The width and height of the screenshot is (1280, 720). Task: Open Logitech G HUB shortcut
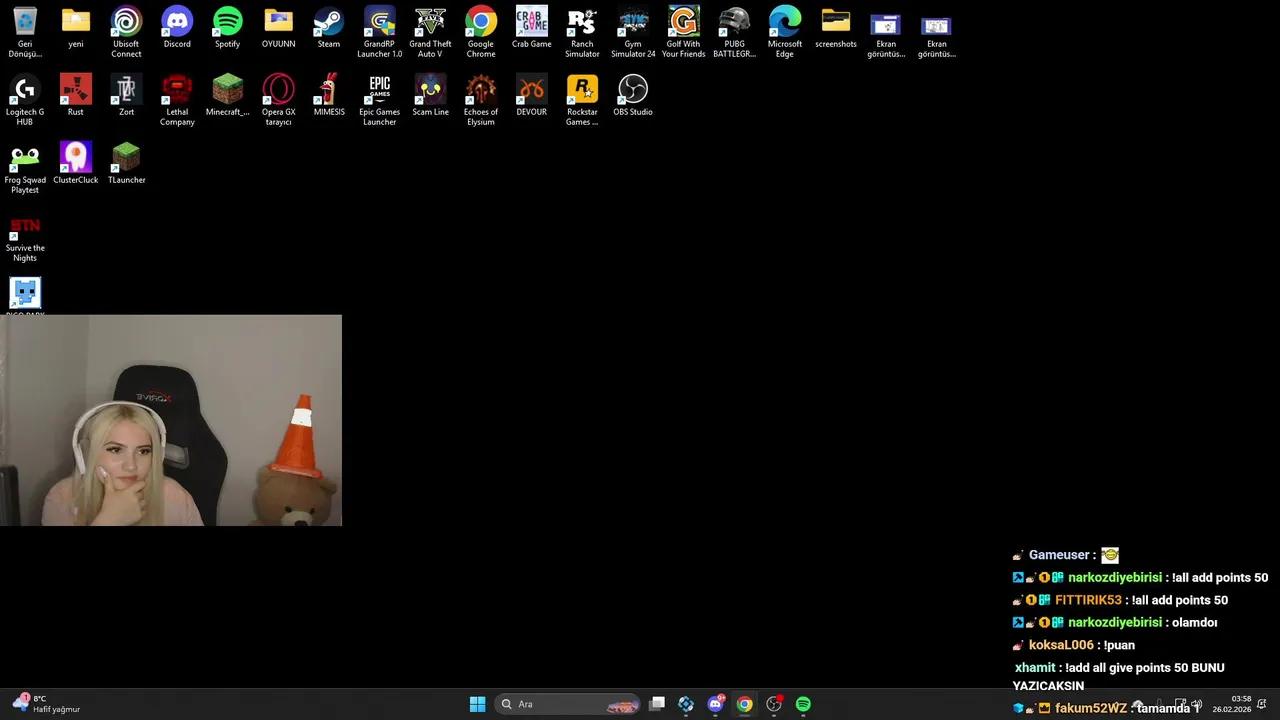pos(25,100)
